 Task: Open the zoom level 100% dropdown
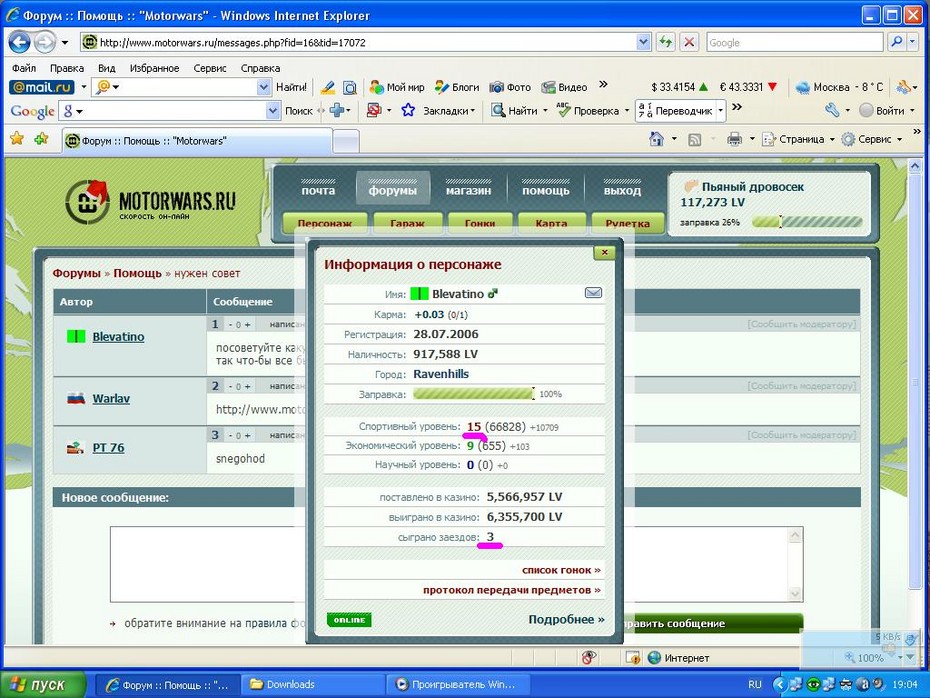(900, 658)
